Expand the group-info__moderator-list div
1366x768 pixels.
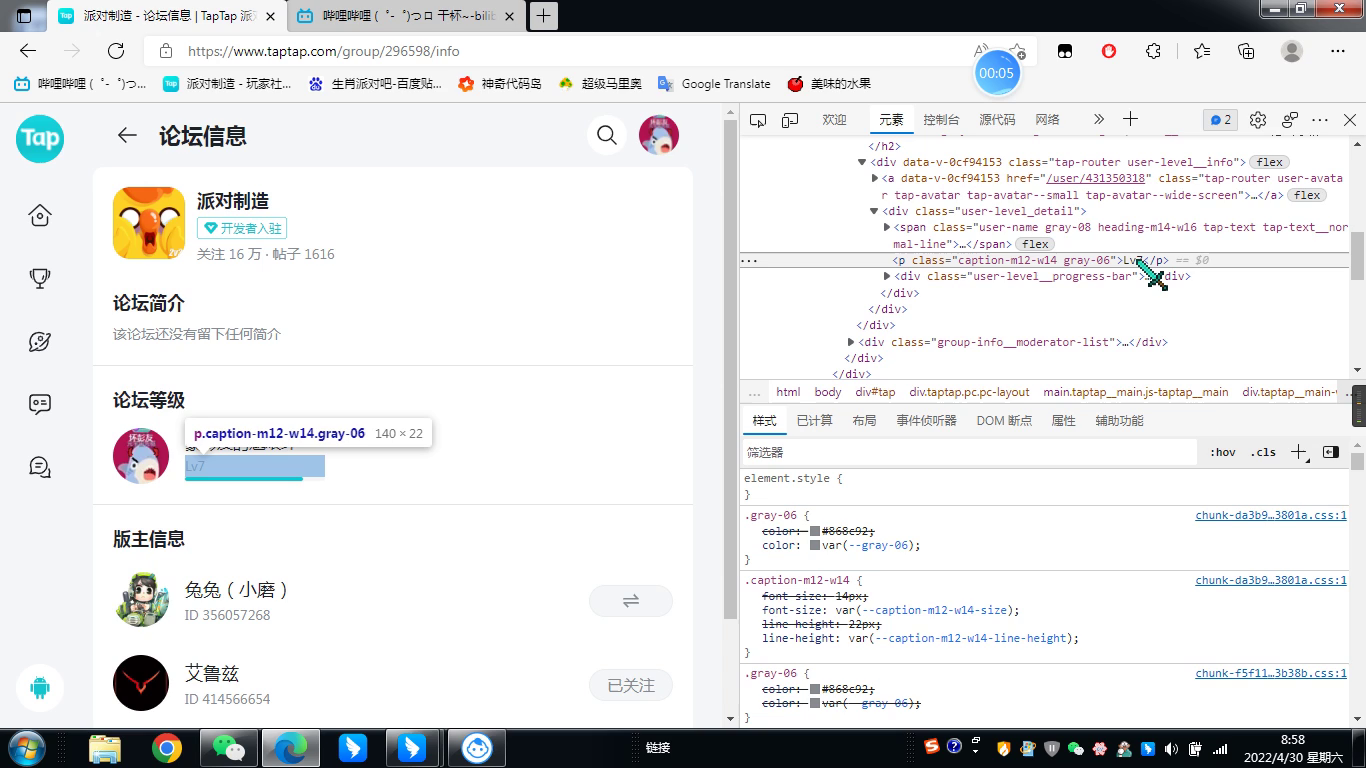[x=851, y=342]
